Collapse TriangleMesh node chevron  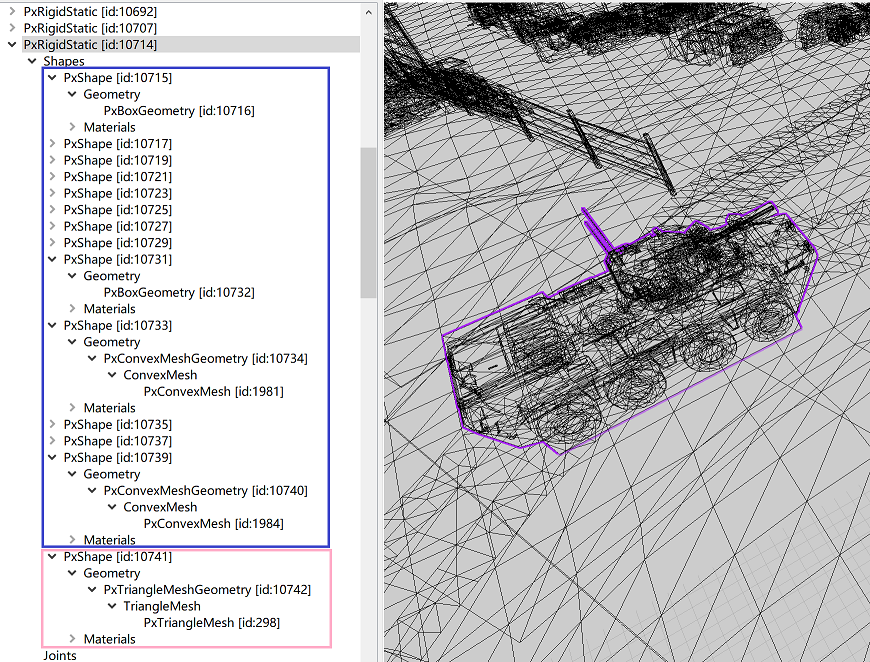point(112,606)
